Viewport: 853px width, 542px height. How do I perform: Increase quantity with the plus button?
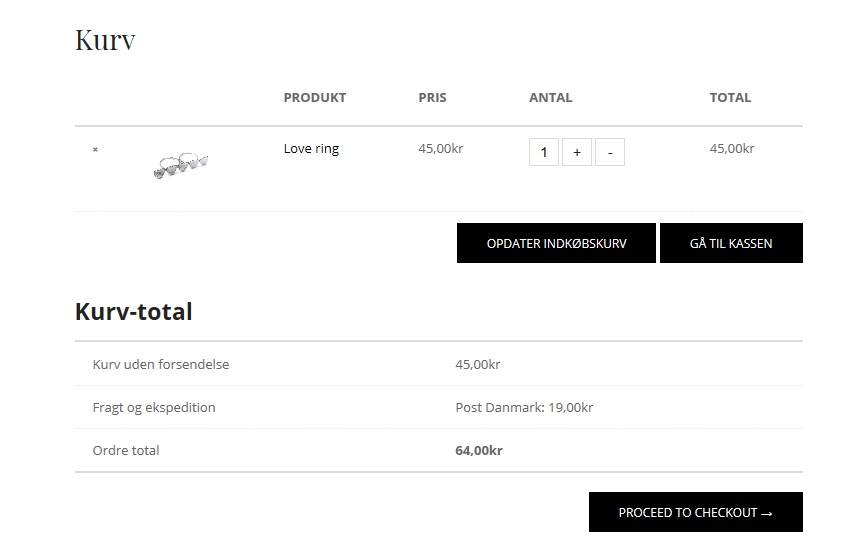pos(577,152)
